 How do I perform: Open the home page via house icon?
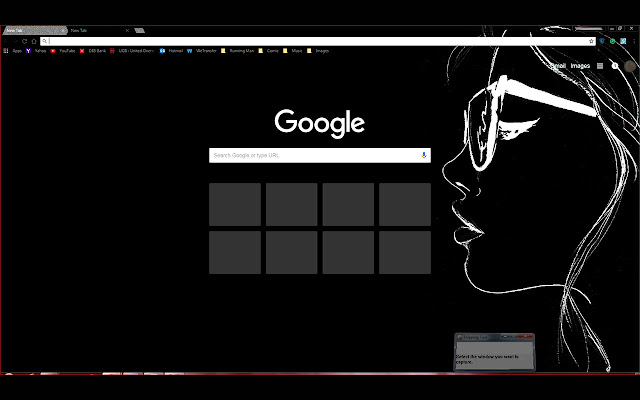click(34, 41)
